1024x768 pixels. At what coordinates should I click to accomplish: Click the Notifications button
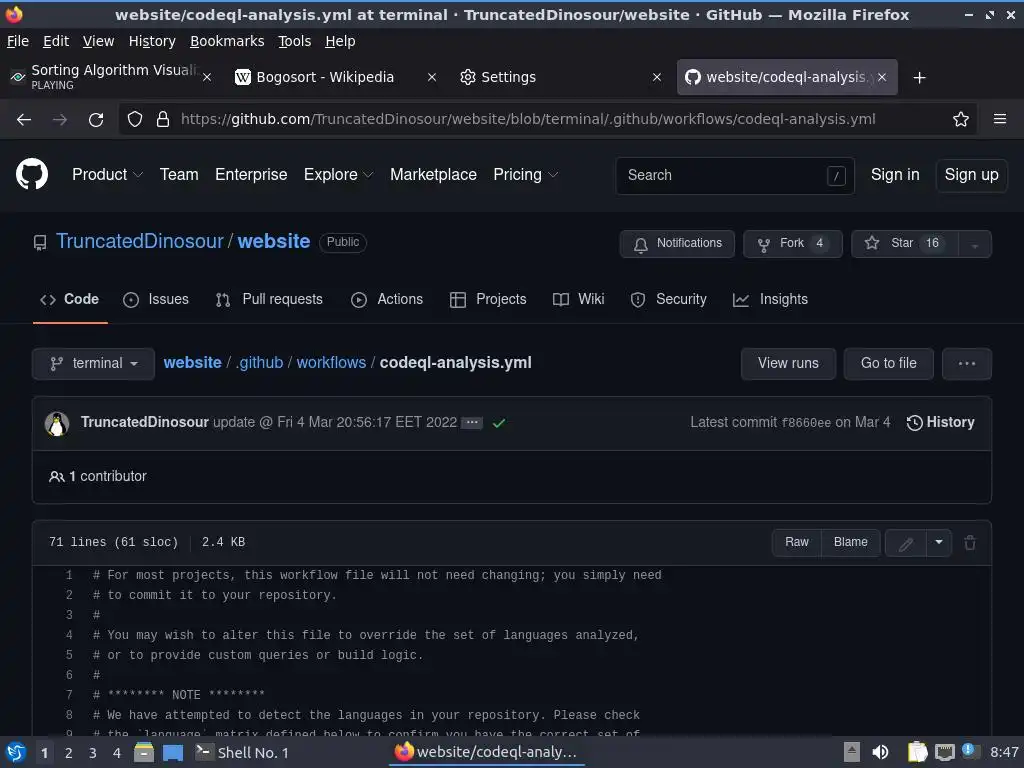click(x=677, y=244)
